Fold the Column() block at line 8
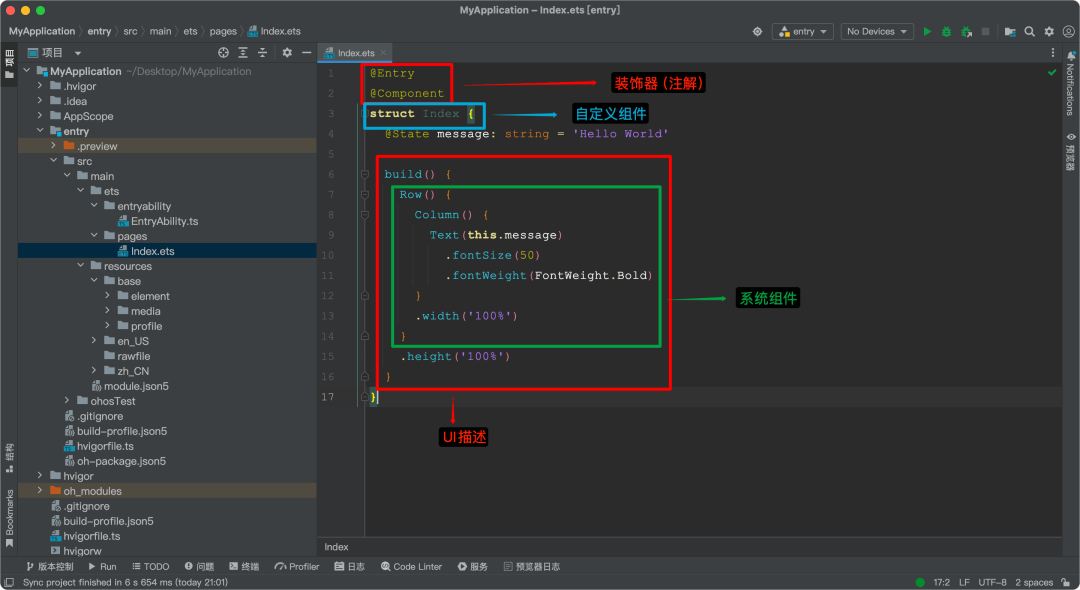The width and height of the screenshot is (1080, 590). pos(365,215)
